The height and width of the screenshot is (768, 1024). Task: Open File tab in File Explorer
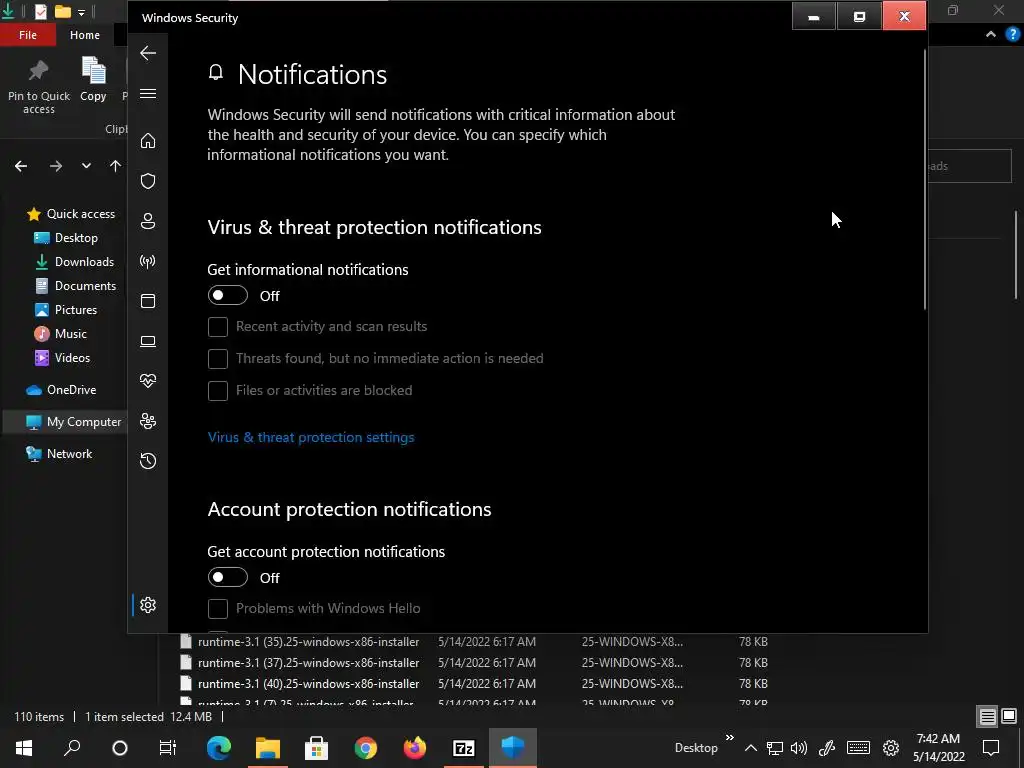pyautogui.click(x=28, y=35)
